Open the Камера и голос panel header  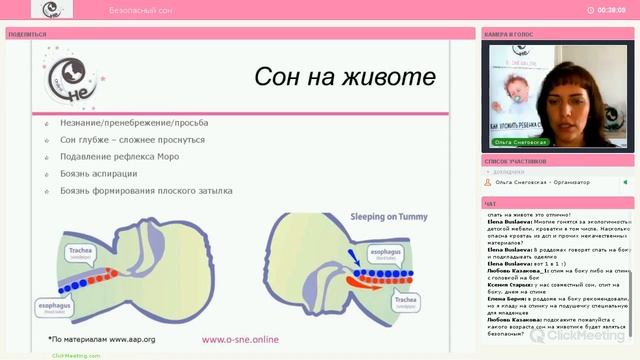click(558, 34)
